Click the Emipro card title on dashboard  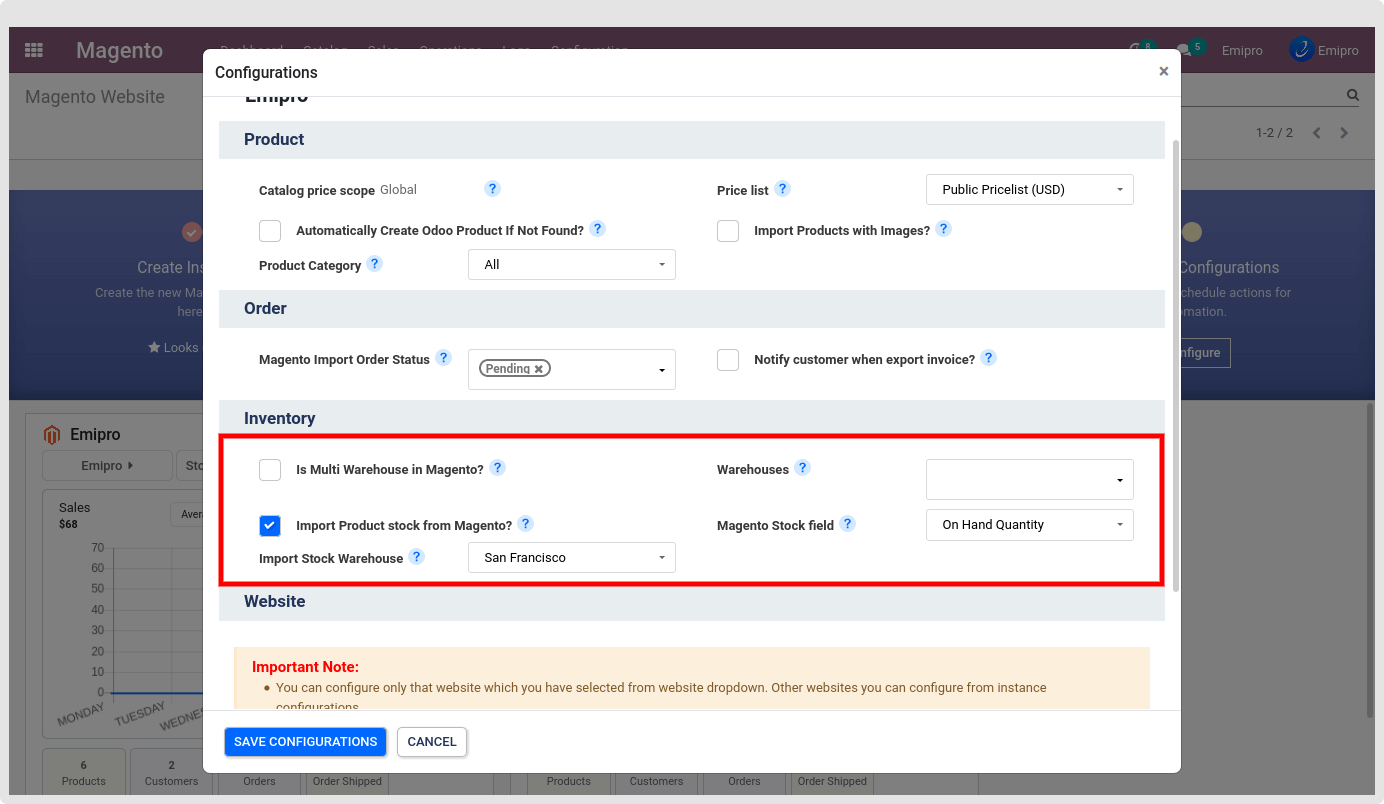tap(95, 435)
